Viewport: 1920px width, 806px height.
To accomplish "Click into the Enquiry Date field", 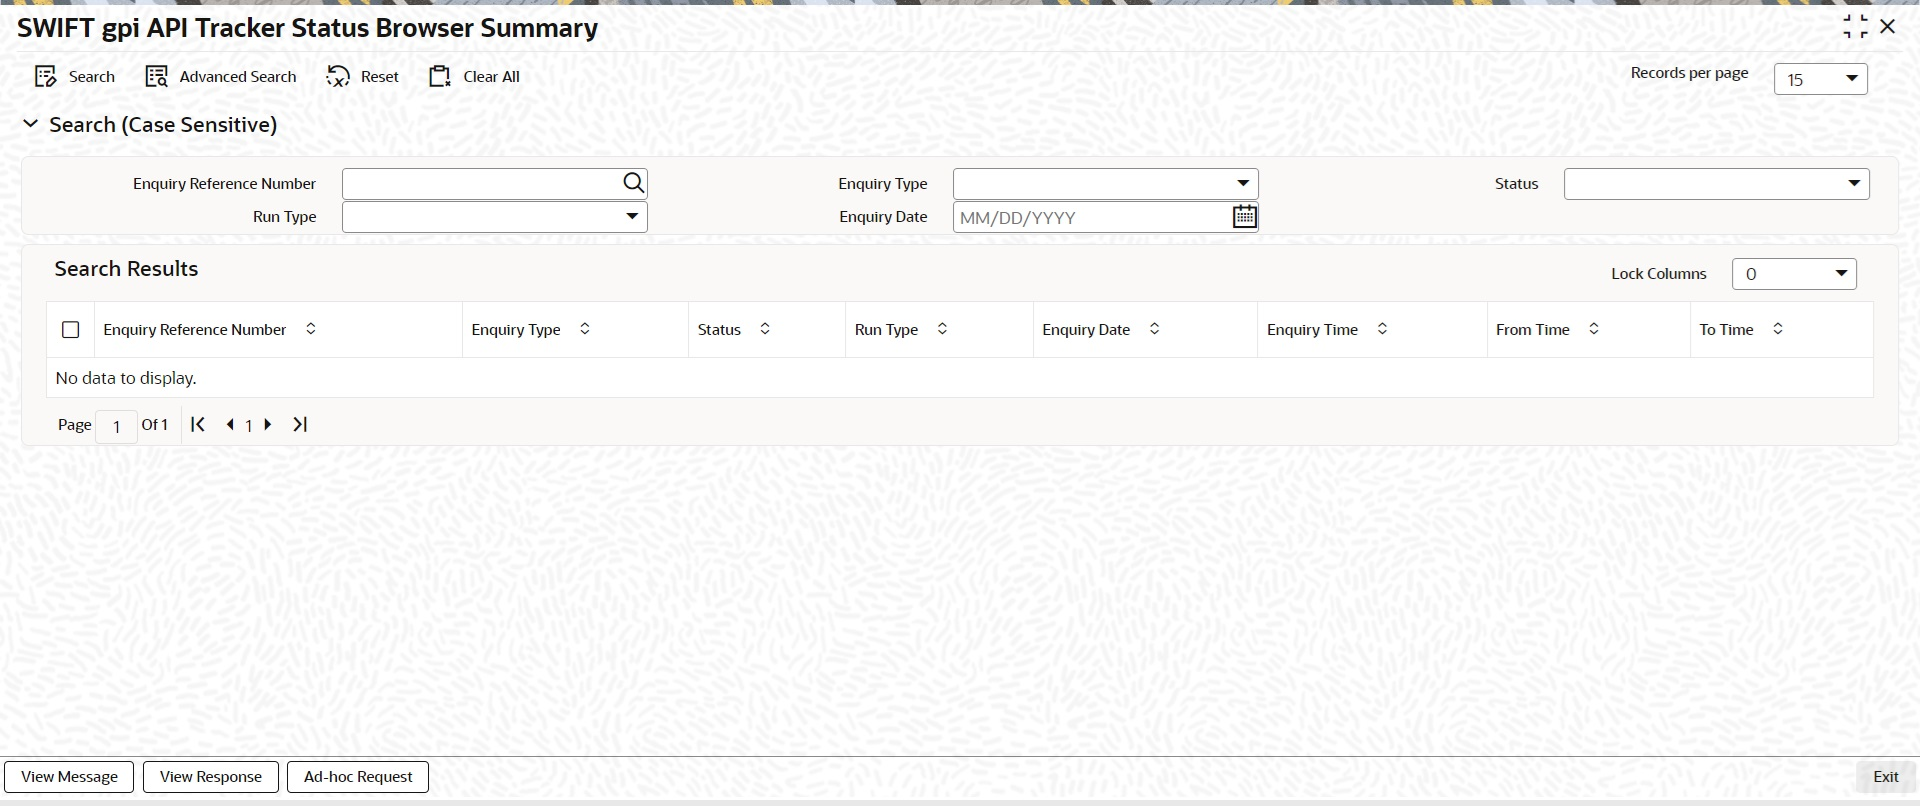I will click(x=1092, y=217).
